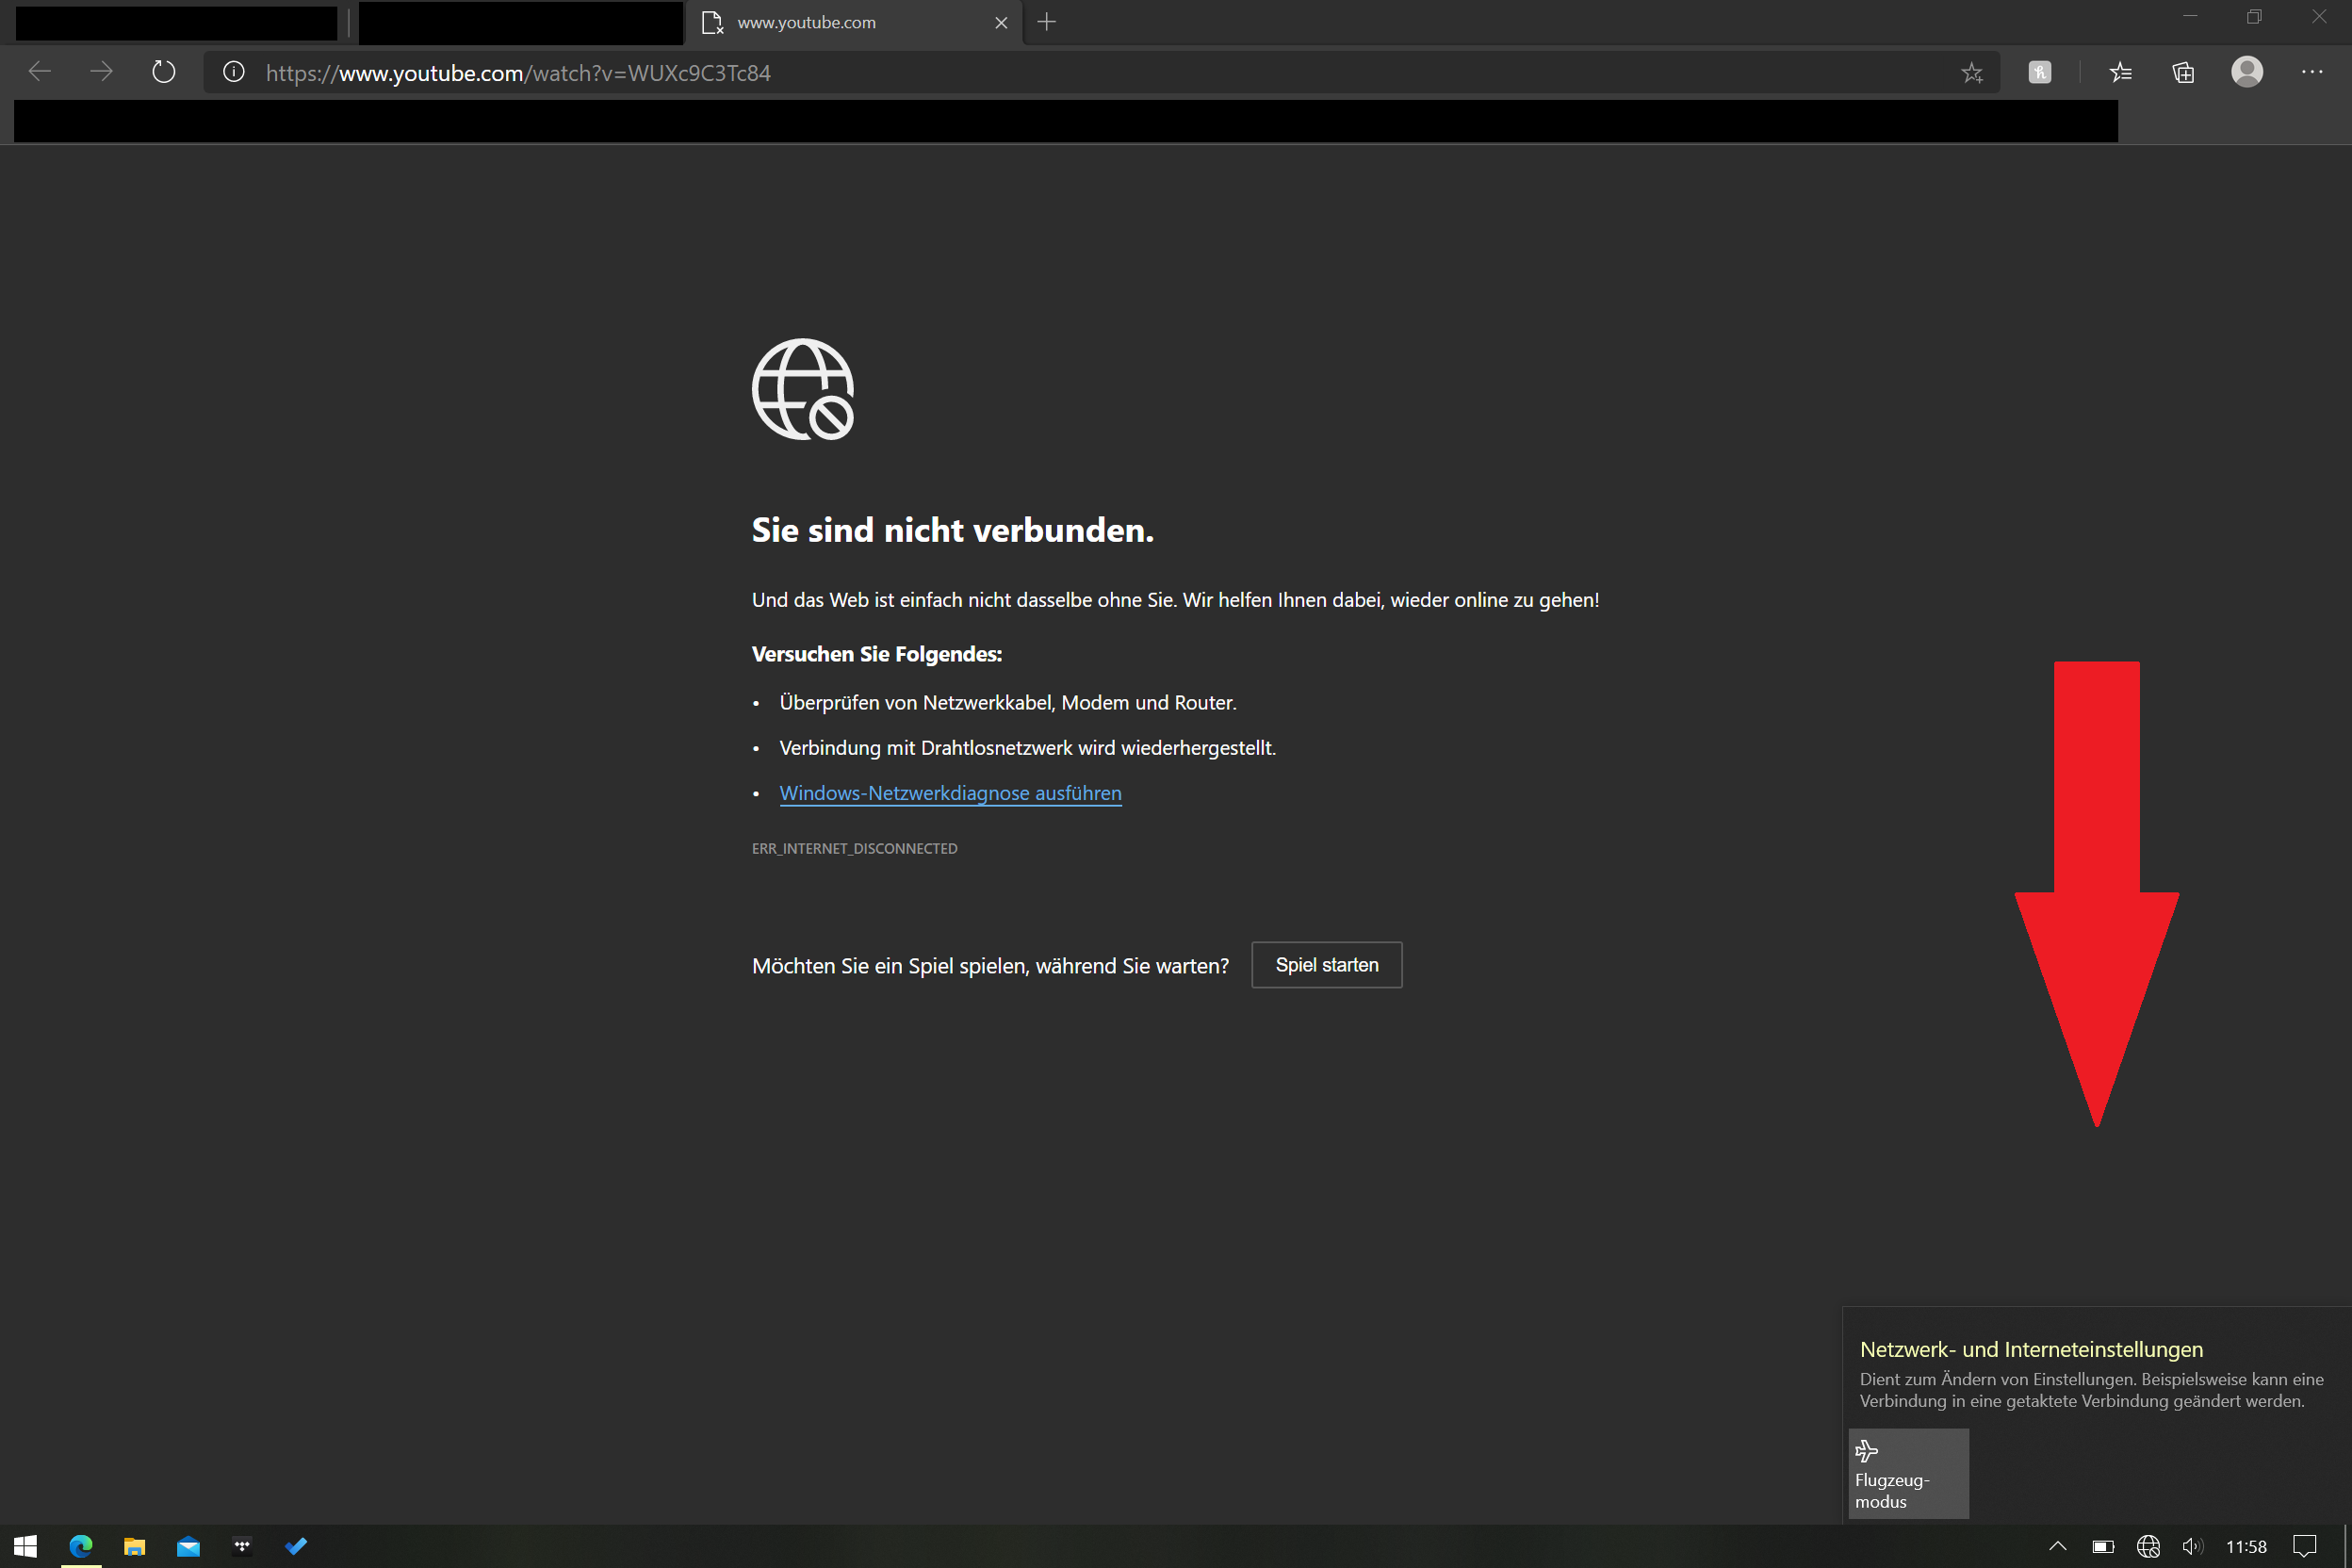Run Windows-Netzwerkdiagnose ausführen link
Screen dimensions: 2352x1568
coord(950,793)
